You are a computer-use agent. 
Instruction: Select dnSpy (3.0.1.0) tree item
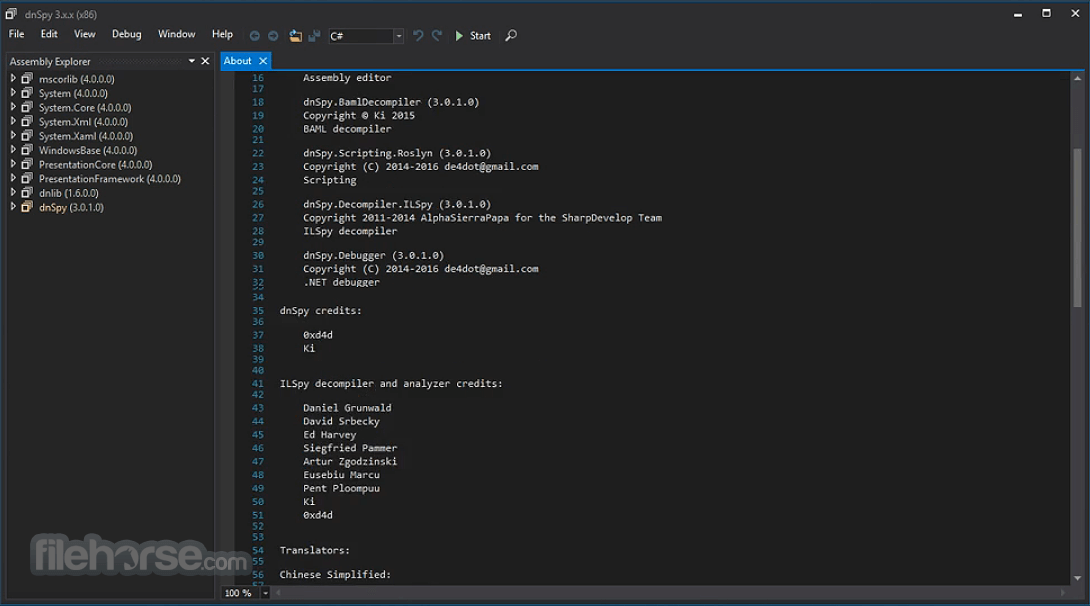coord(71,207)
